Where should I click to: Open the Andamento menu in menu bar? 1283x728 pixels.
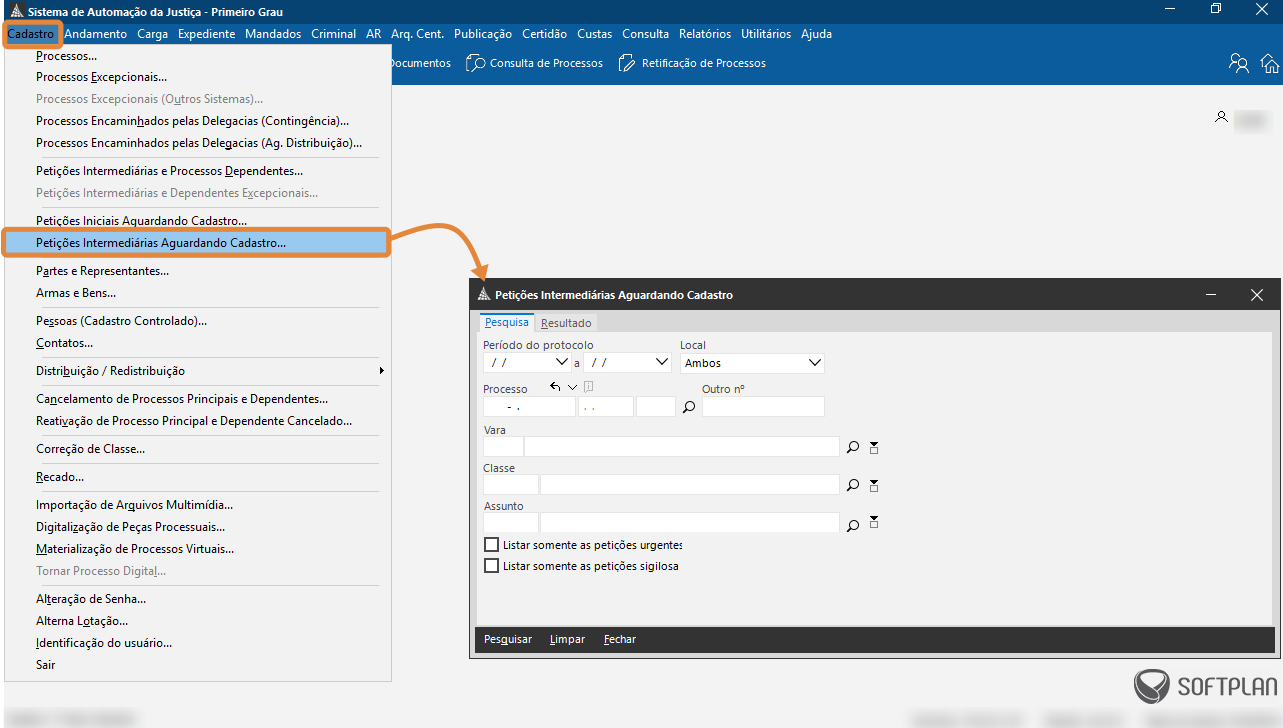point(95,34)
